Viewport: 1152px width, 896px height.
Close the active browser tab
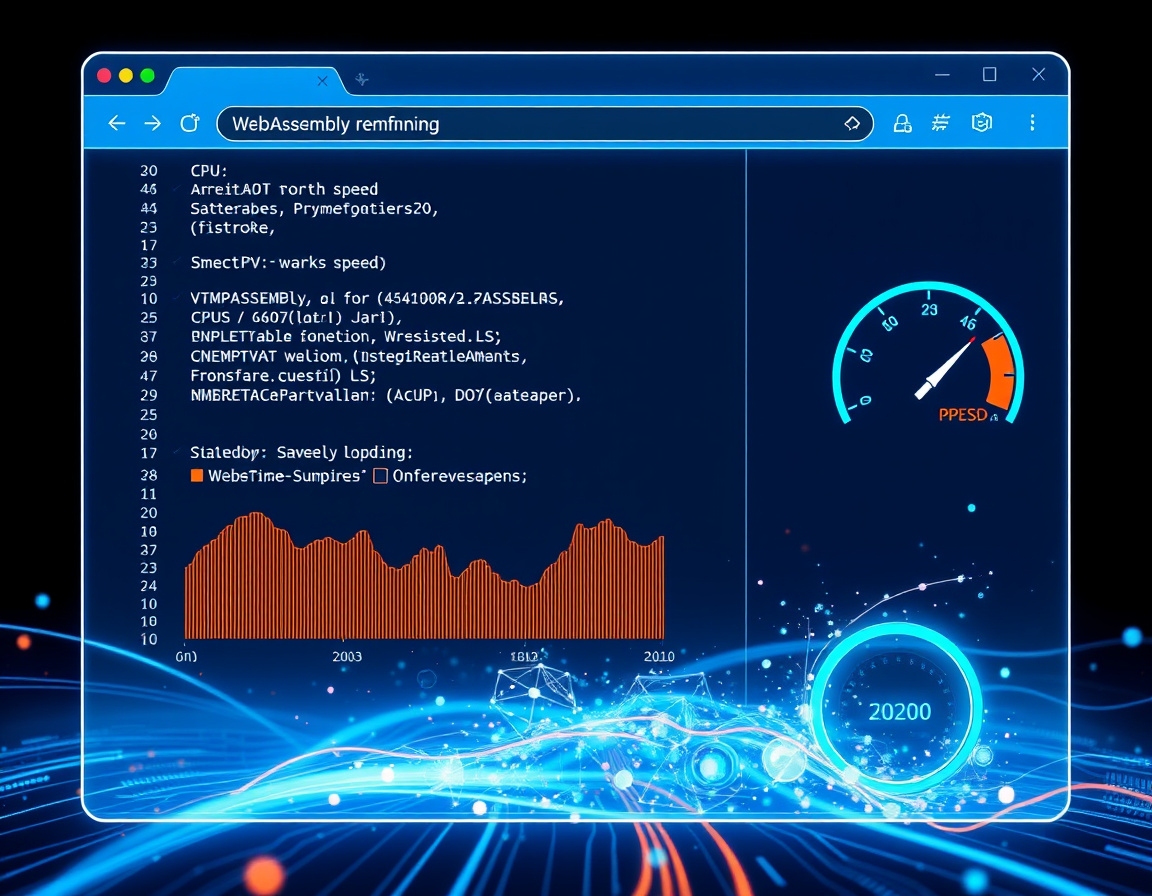pos(322,81)
